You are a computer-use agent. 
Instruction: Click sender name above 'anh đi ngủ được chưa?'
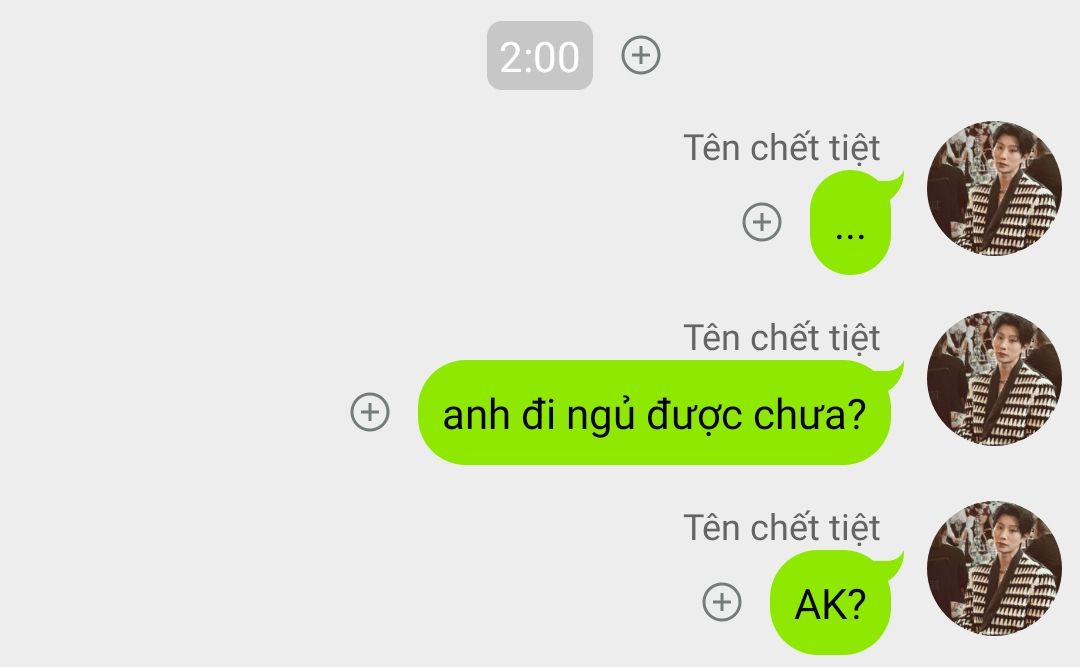point(781,338)
